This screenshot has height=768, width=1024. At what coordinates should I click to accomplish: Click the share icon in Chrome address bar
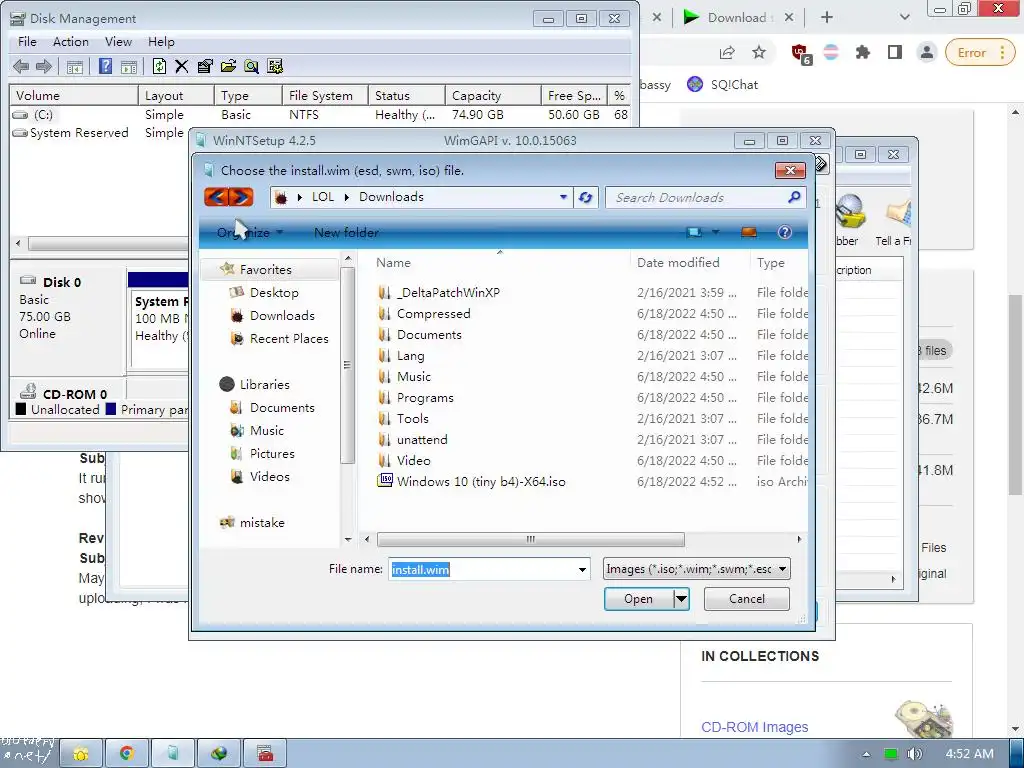(727, 53)
